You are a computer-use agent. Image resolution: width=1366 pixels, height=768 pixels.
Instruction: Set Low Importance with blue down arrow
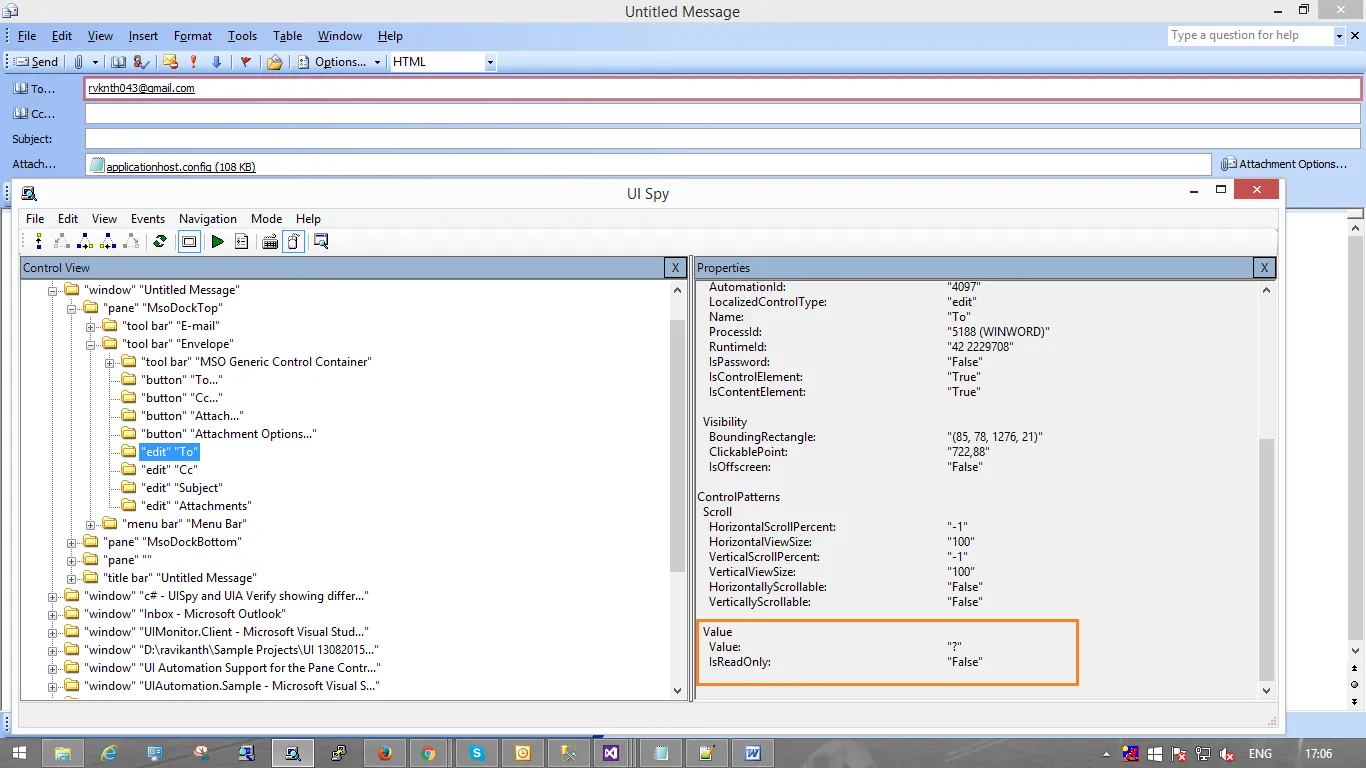click(216, 62)
